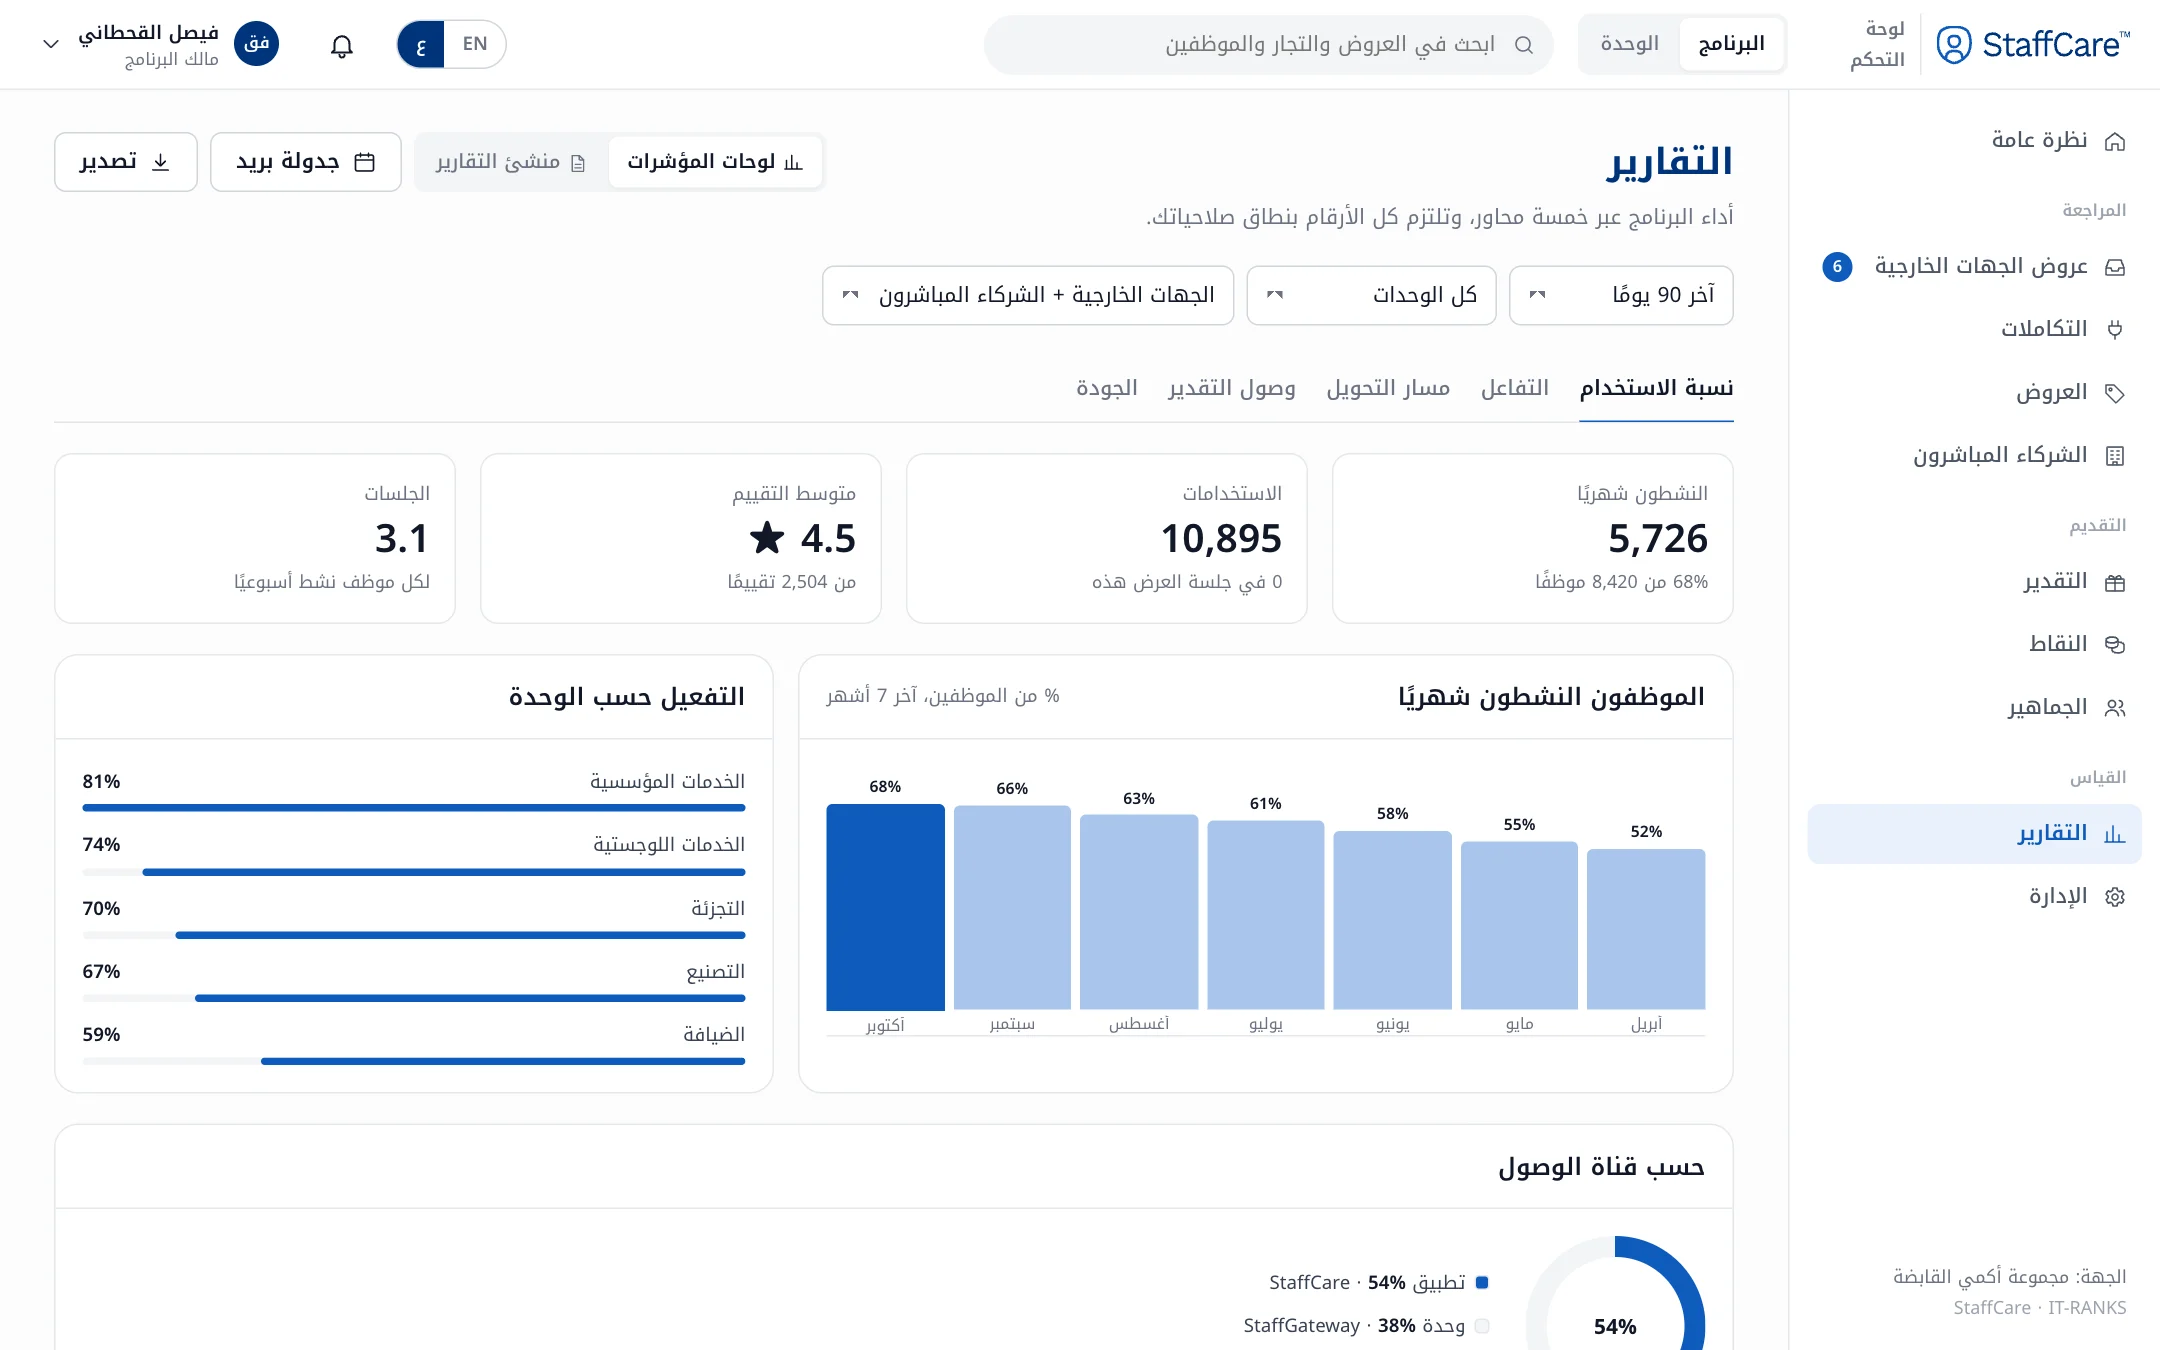Click the أكتوبر 68% chart bar
This screenshot has width=2160, height=1350.
pos(886,907)
